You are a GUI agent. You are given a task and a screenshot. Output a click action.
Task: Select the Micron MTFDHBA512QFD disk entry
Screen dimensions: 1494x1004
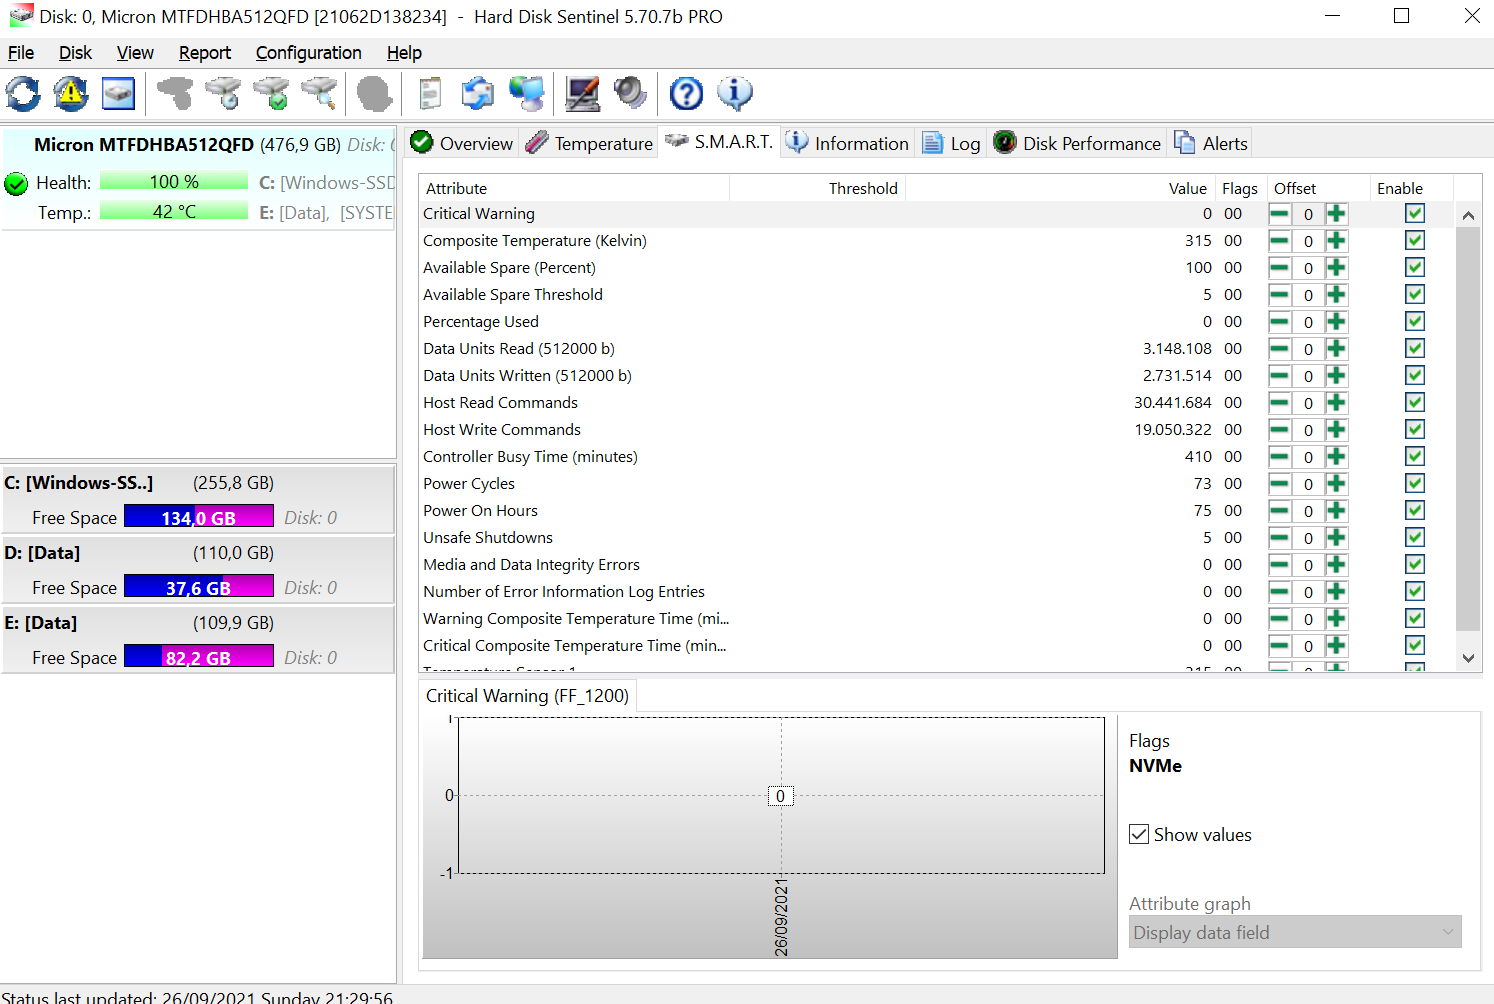tap(198, 180)
